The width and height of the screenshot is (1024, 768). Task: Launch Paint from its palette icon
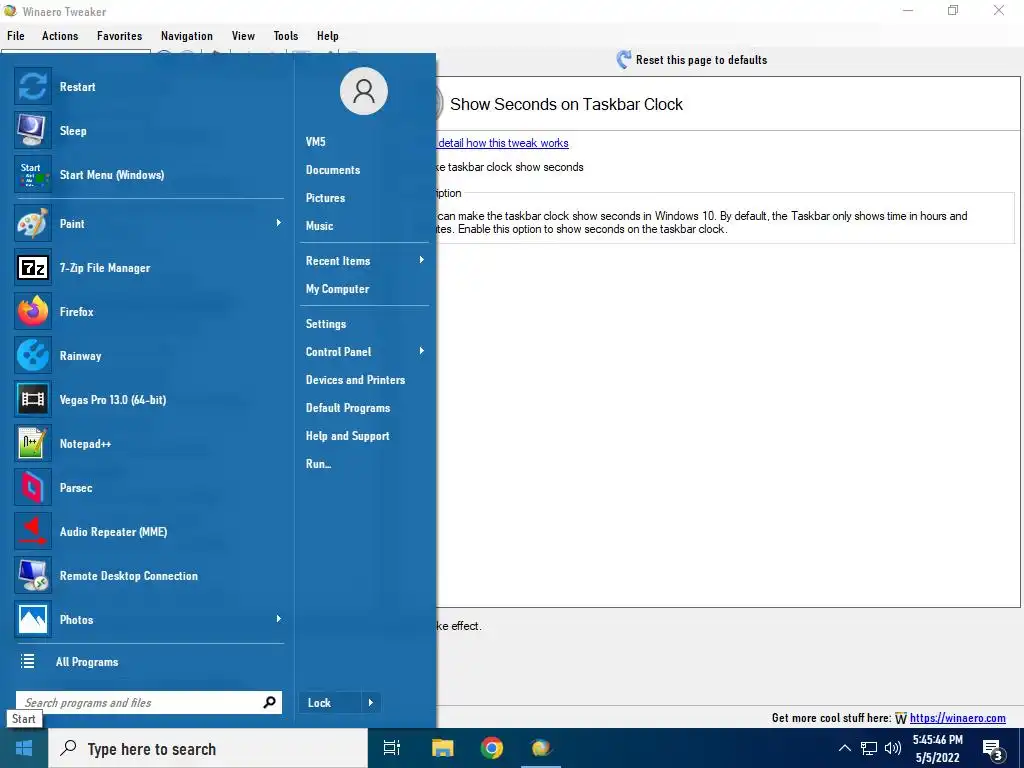[x=33, y=223]
